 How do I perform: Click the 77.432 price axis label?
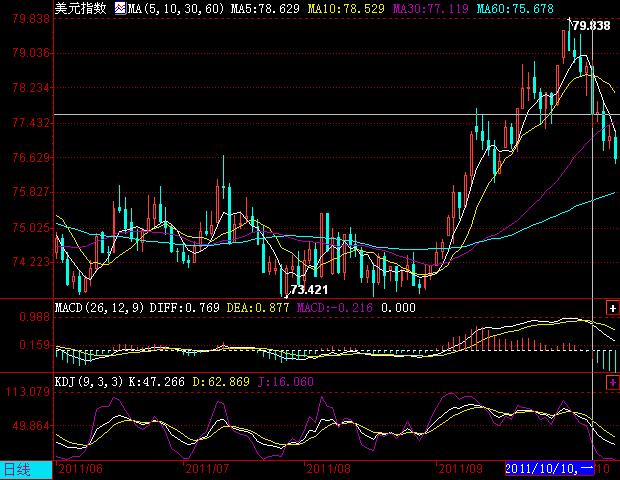point(31,123)
